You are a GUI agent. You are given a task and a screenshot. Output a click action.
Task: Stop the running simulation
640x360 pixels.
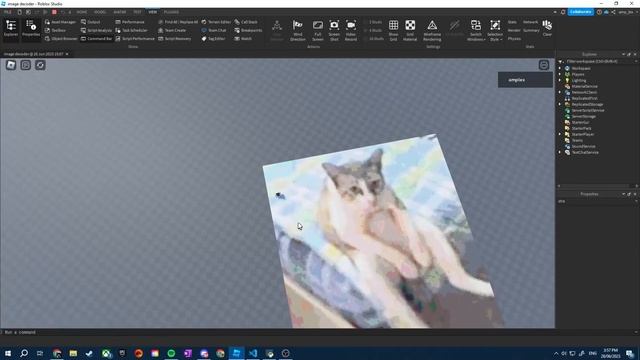click(x=54, y=12)
